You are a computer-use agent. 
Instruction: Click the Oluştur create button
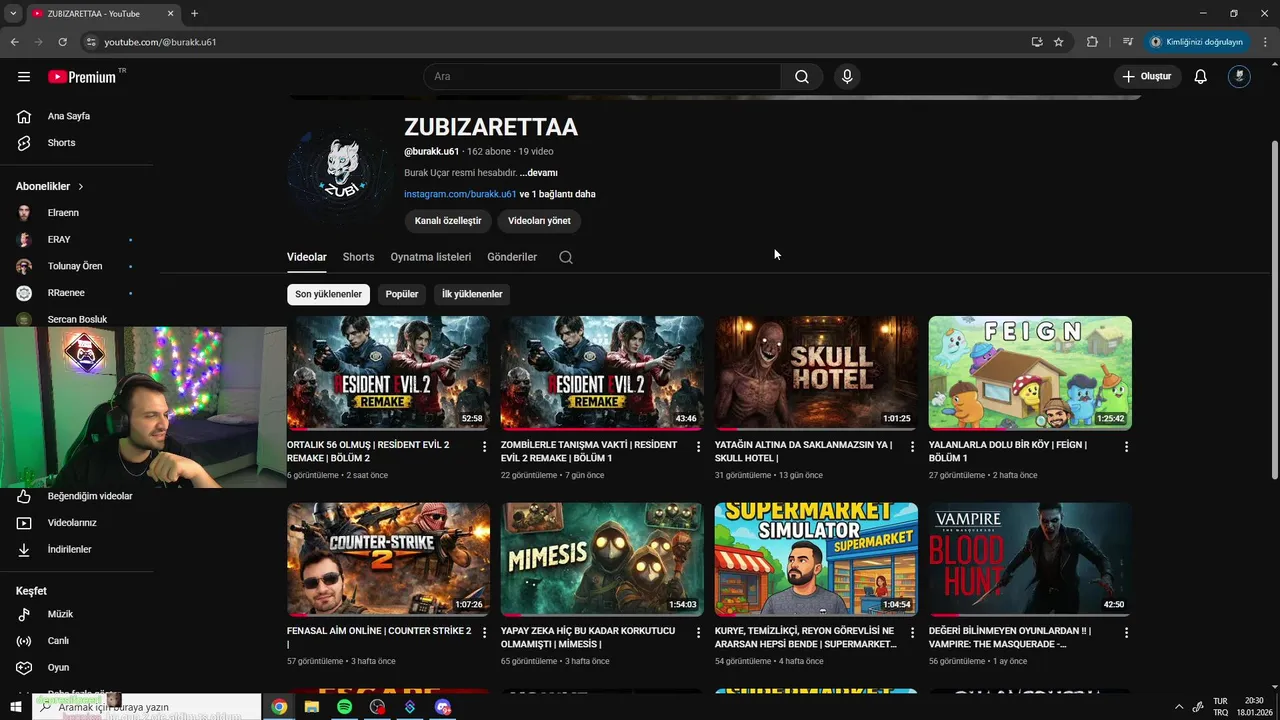tap(1148, 77)
